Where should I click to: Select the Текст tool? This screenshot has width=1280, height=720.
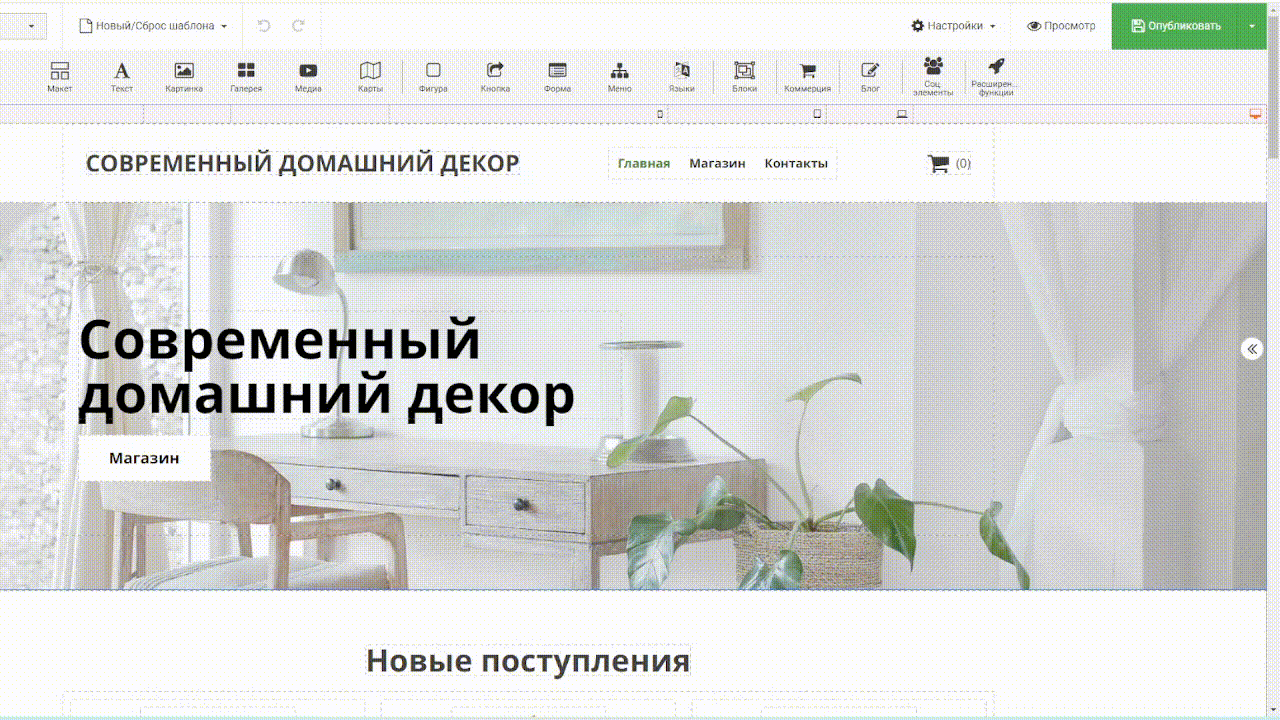[122, 76]
